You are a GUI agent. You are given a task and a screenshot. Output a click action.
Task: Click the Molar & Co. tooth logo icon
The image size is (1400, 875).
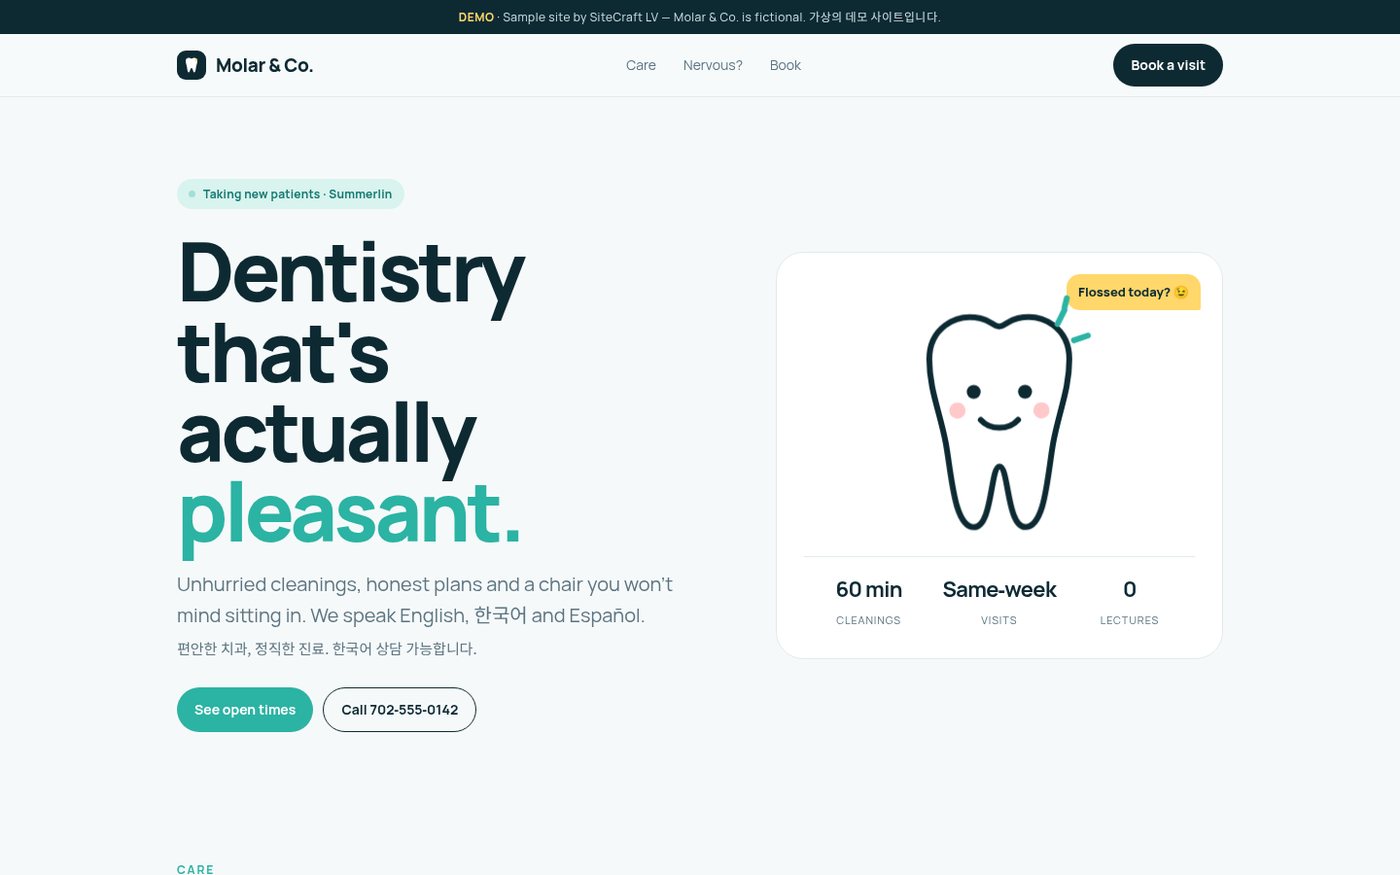(x=191, y=65)
